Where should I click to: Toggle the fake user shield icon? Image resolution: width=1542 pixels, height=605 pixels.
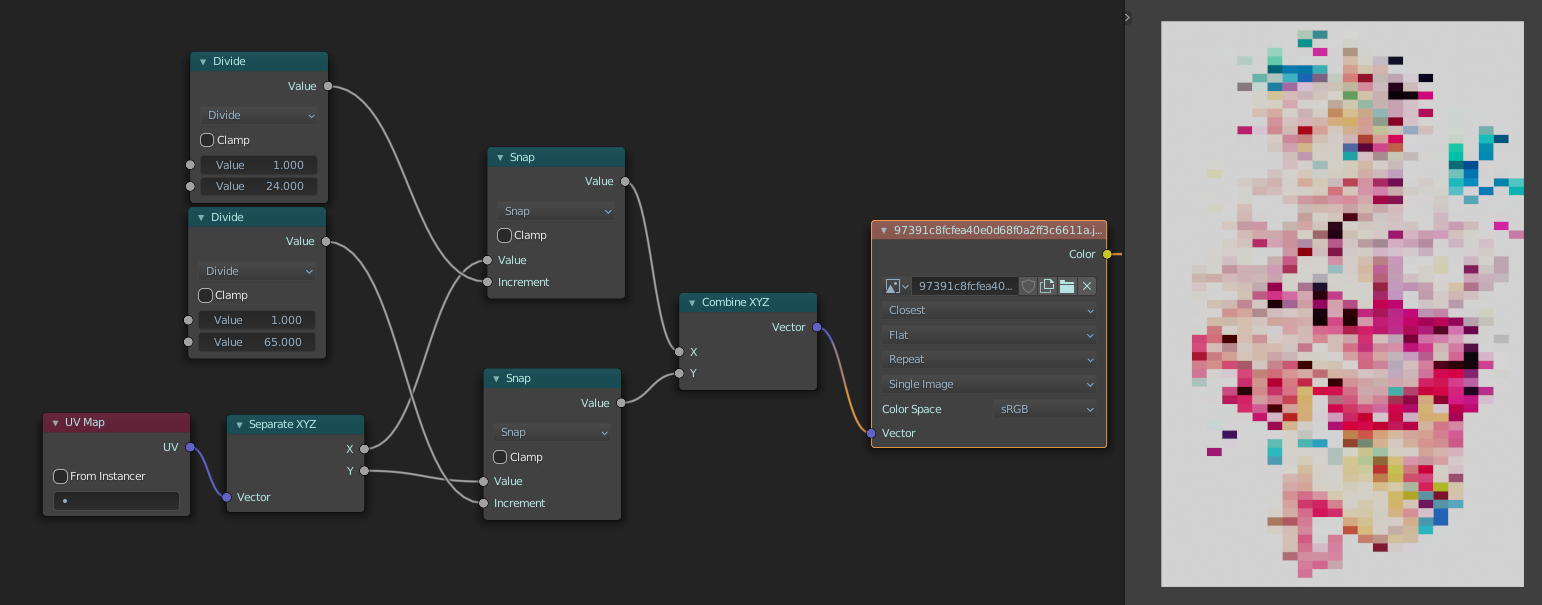1028,286
